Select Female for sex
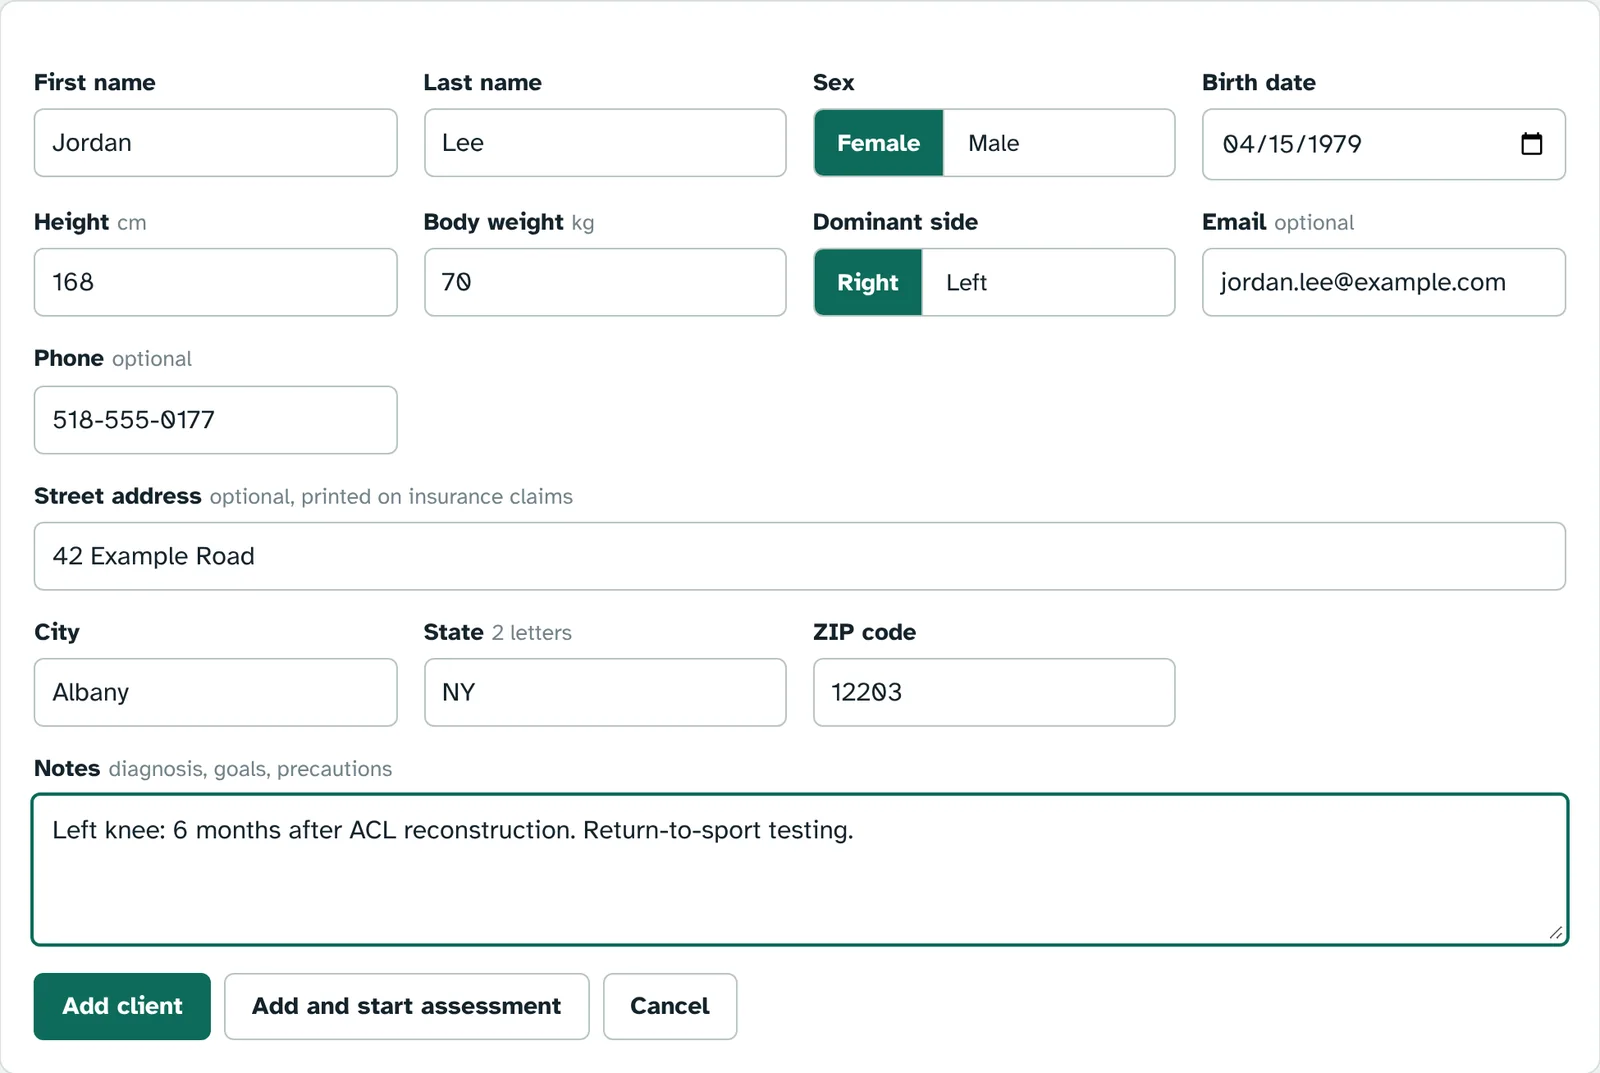This screenshot has width=1600, height=1073. click(878, 143)
